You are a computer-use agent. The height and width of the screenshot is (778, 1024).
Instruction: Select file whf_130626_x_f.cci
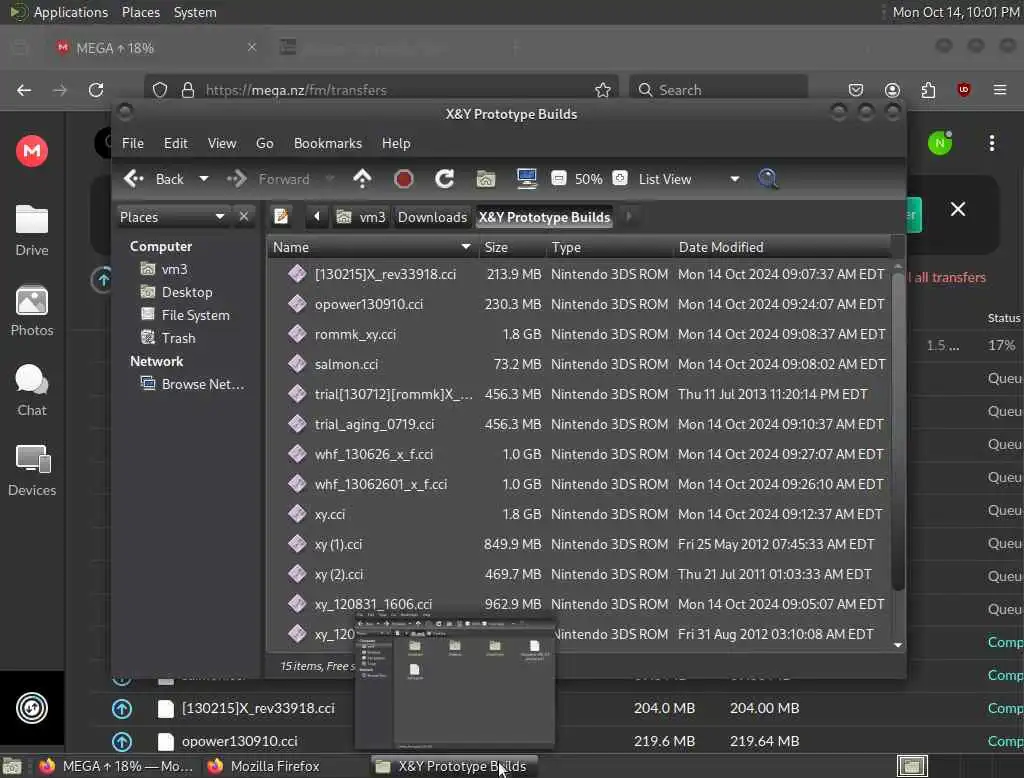(x=374, y=455)
